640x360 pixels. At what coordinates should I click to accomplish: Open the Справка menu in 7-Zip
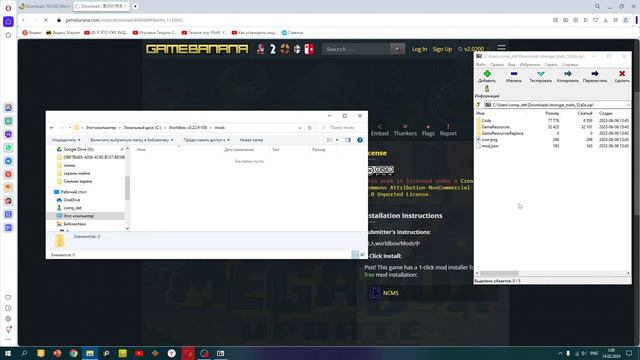[570, 64]
